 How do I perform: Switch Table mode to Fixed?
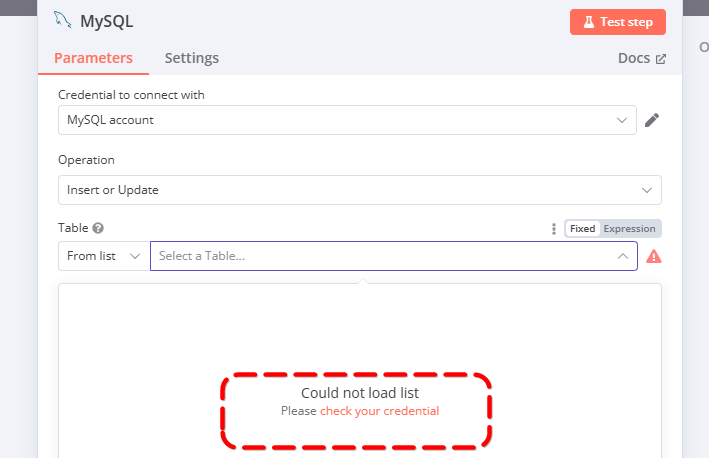click(x=582, y=229)
